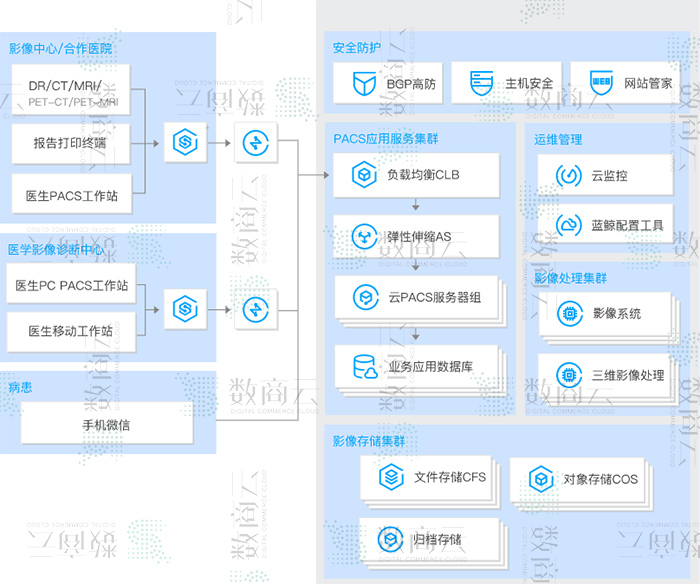The width and height of the screenshot is (700, 584).
Task: Click the 负载均衡CLB label
Action: (x=423, y=175)
